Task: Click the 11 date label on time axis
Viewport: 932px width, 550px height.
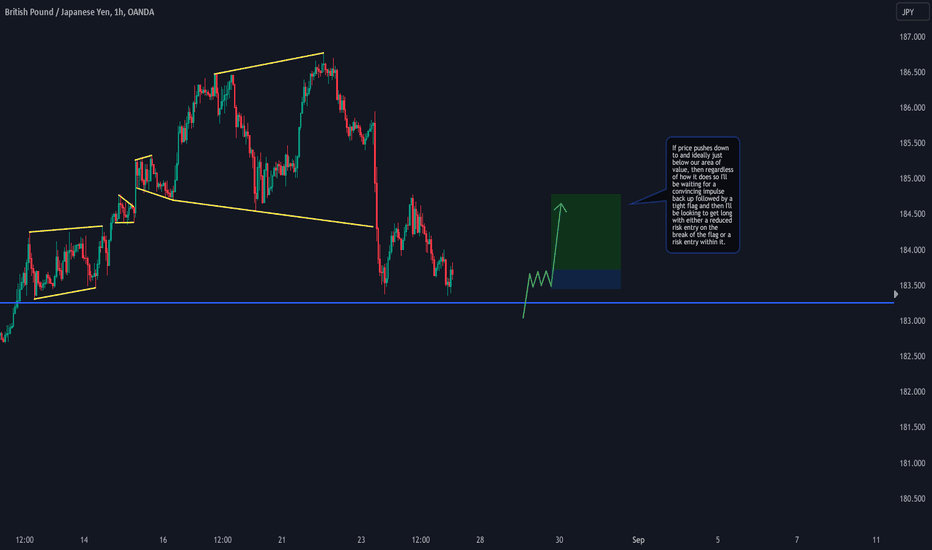Action: 876,540
